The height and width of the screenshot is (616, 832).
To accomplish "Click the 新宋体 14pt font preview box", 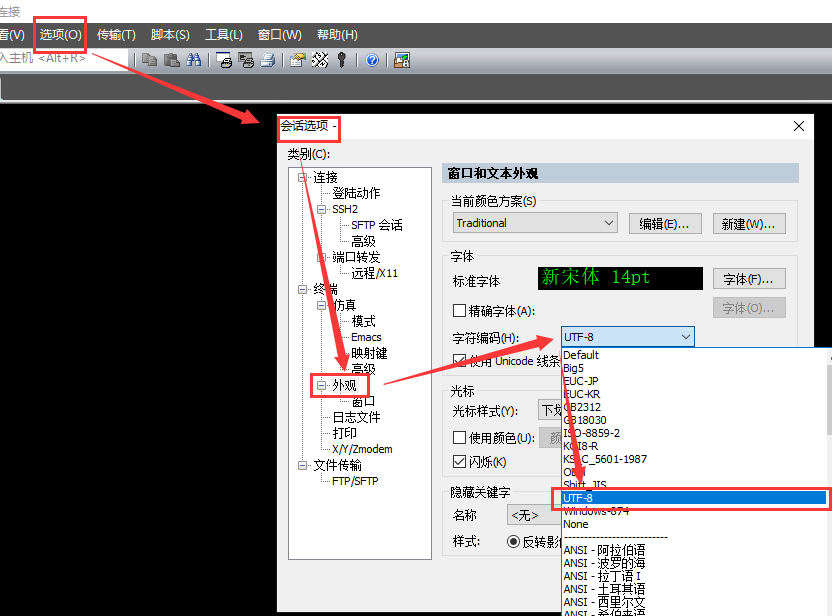I will pos(620,278).
